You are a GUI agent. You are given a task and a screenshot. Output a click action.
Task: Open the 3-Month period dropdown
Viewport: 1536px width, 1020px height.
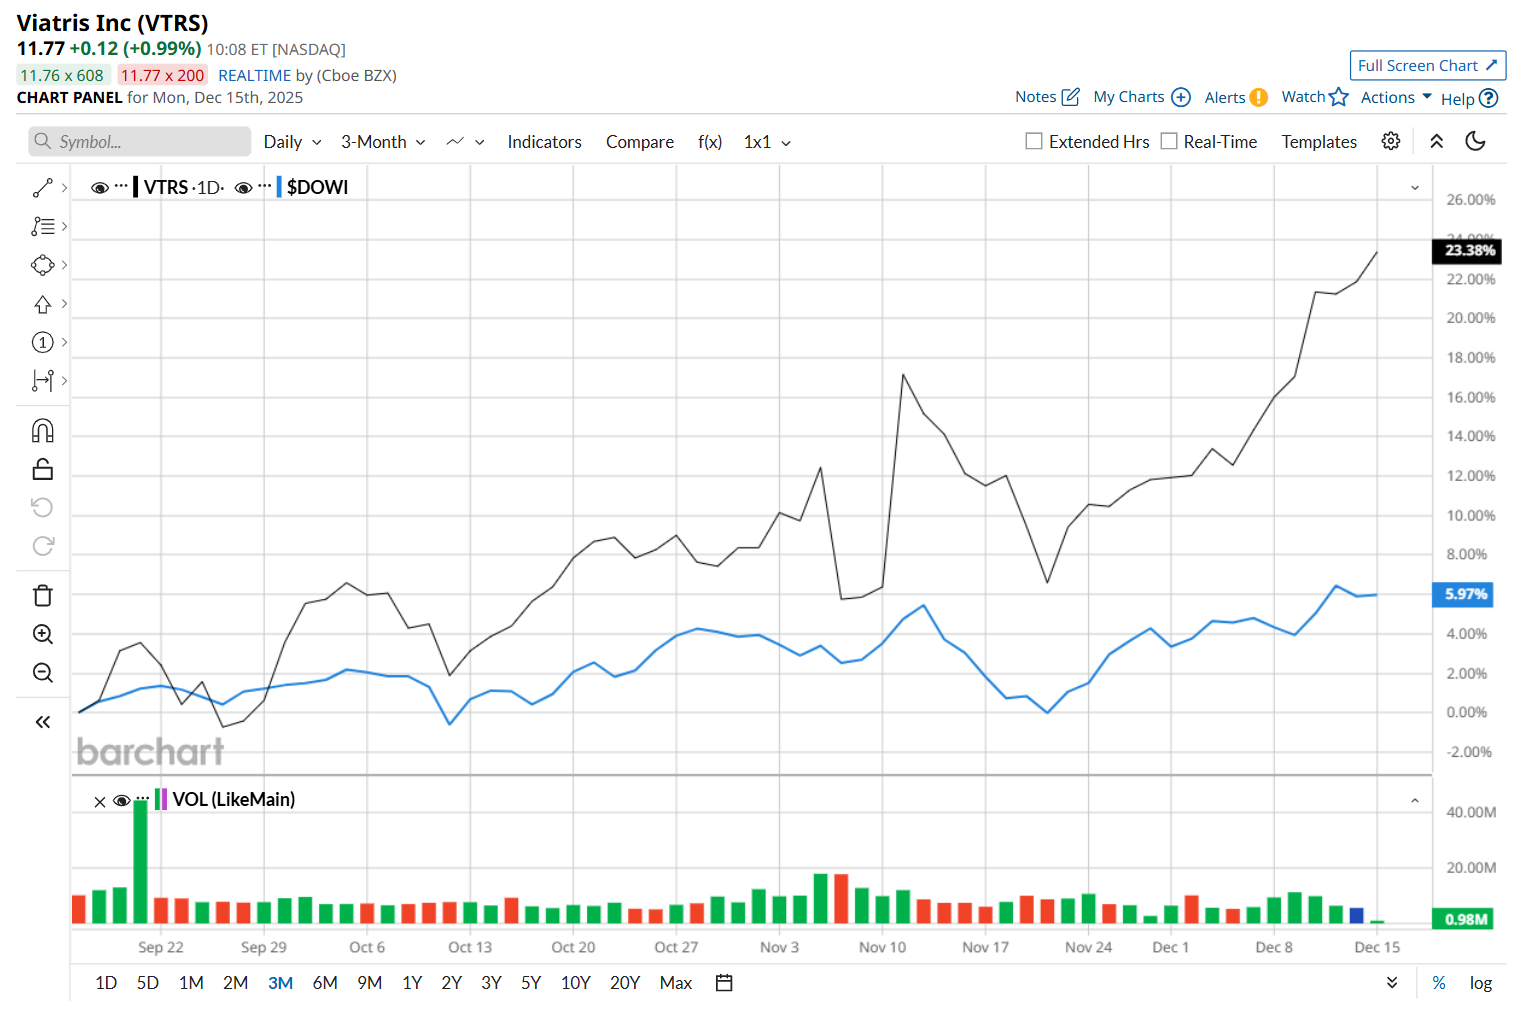coord(383,142)
